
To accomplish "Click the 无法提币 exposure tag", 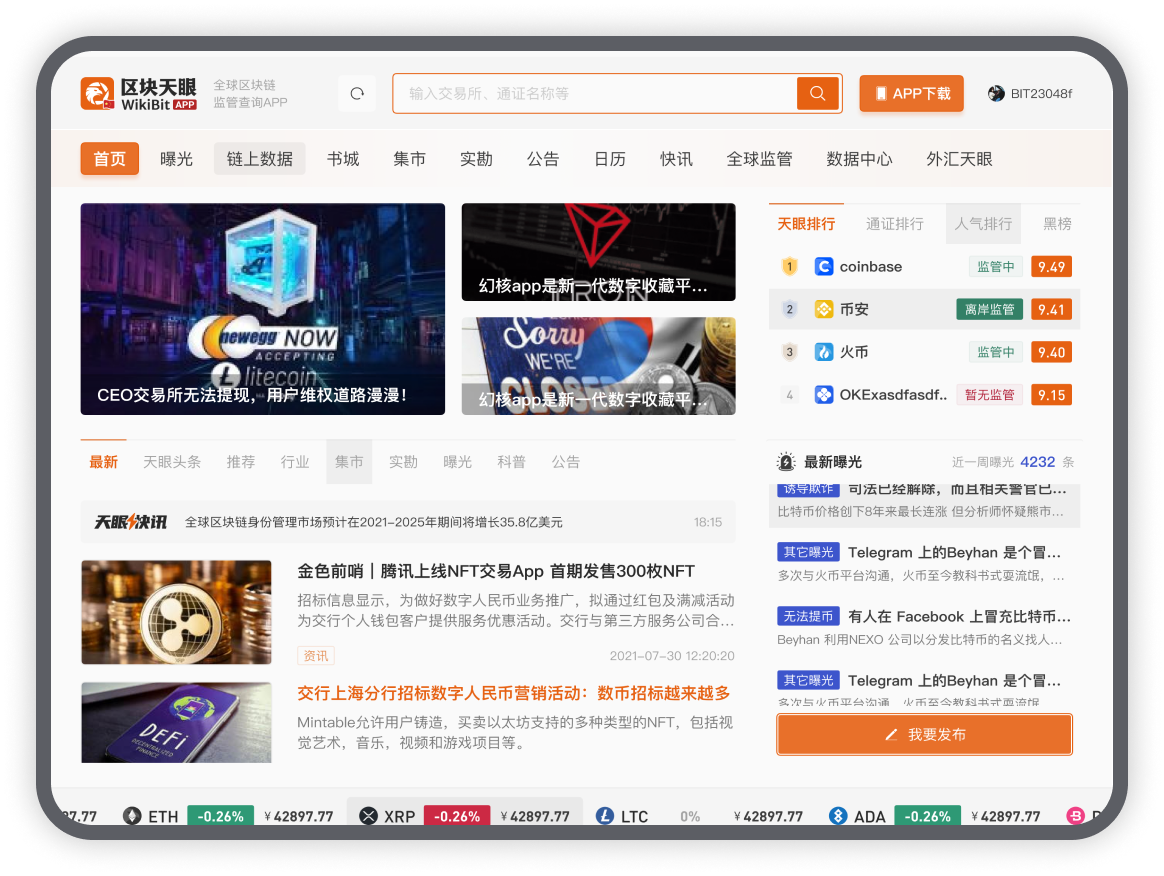I will coord(808,616).
